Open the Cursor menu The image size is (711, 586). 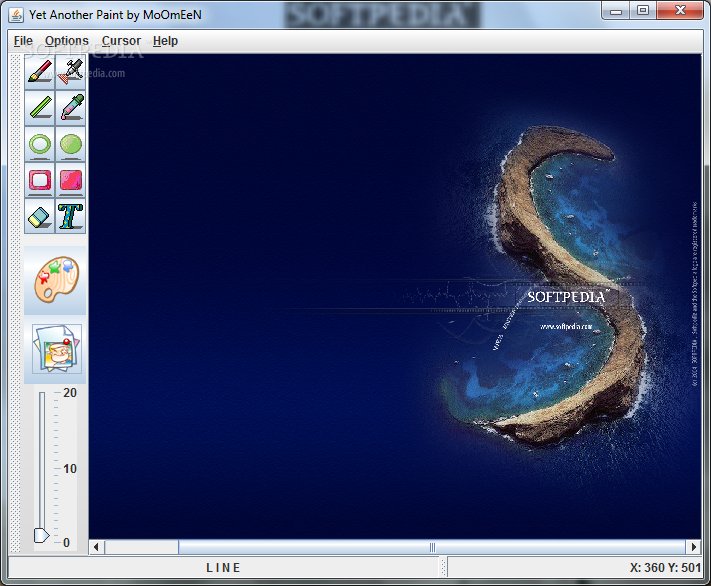121,41
